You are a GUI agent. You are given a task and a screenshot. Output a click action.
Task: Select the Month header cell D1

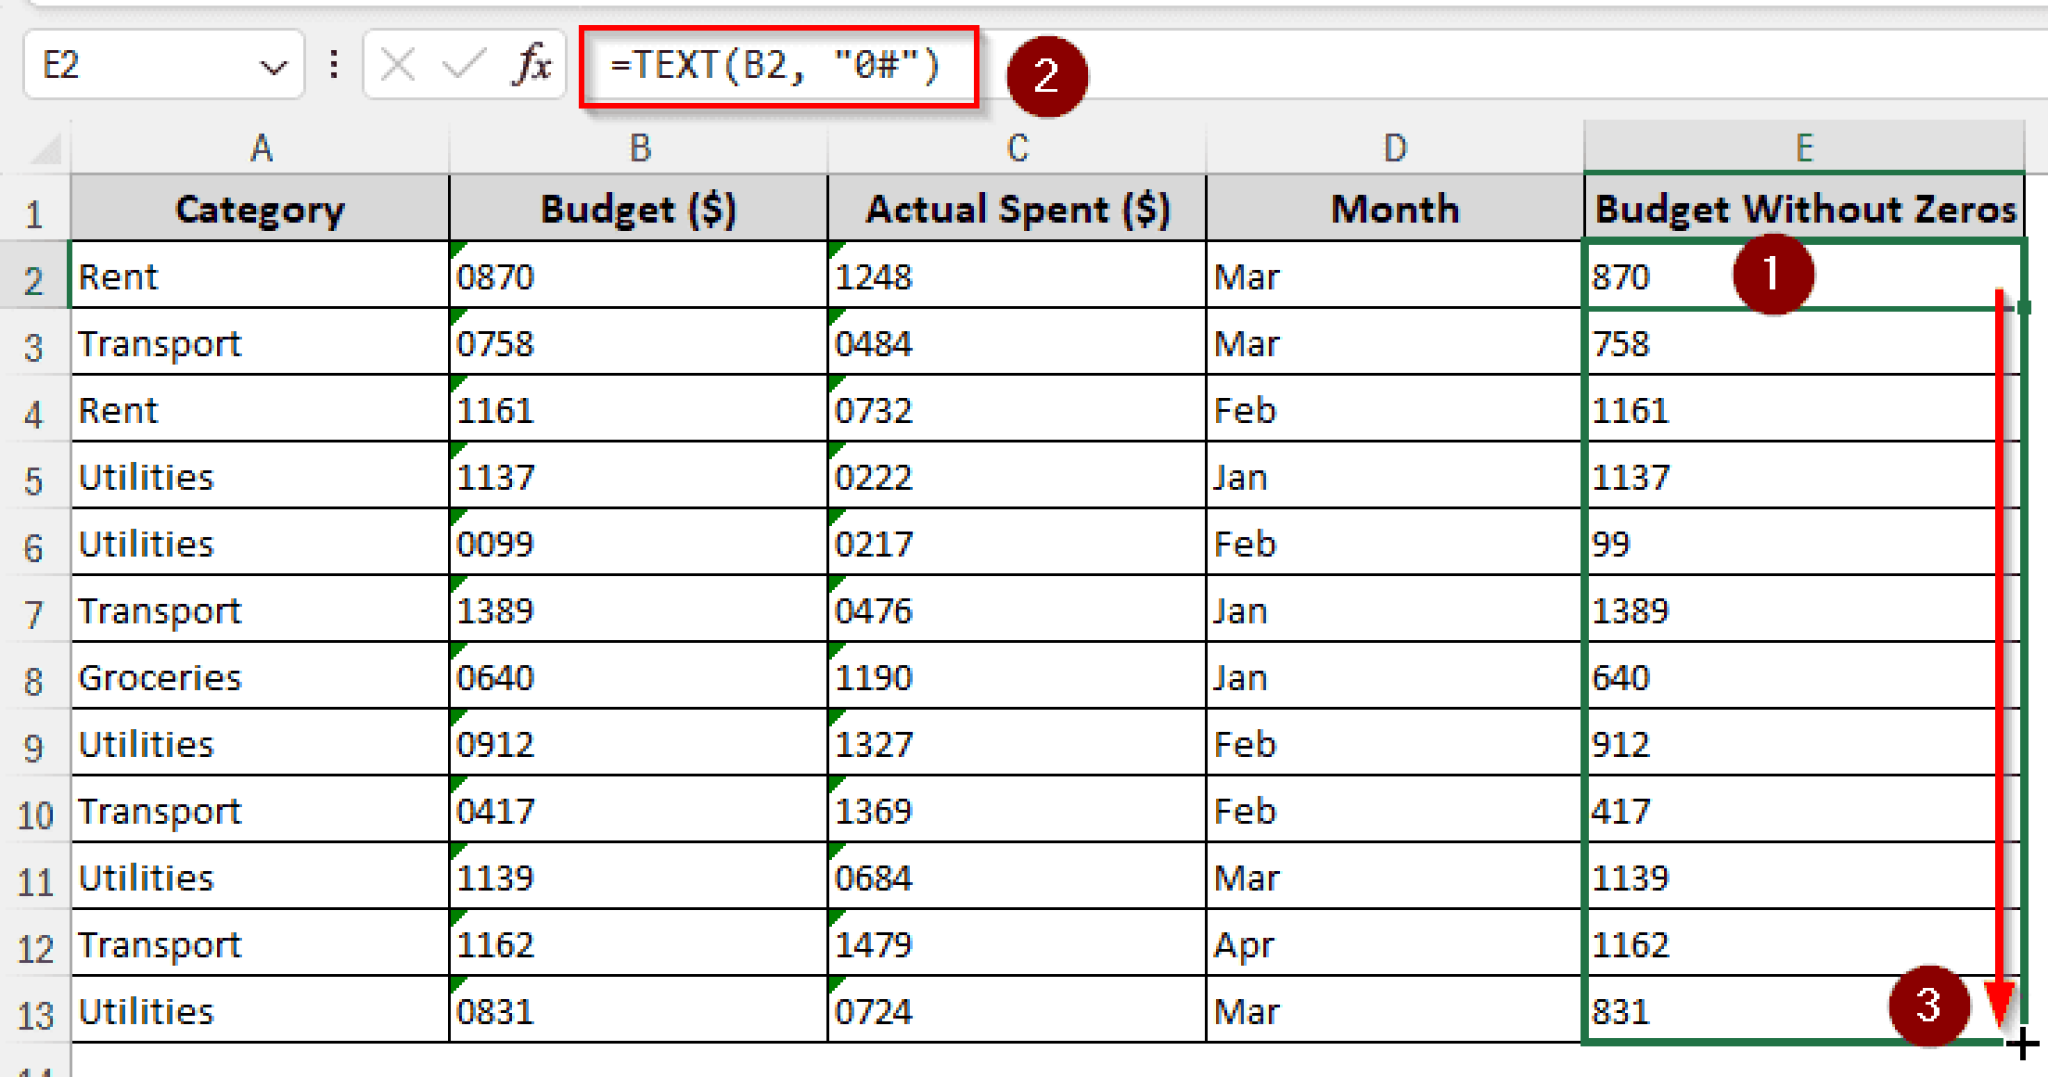pos(1395,209)
